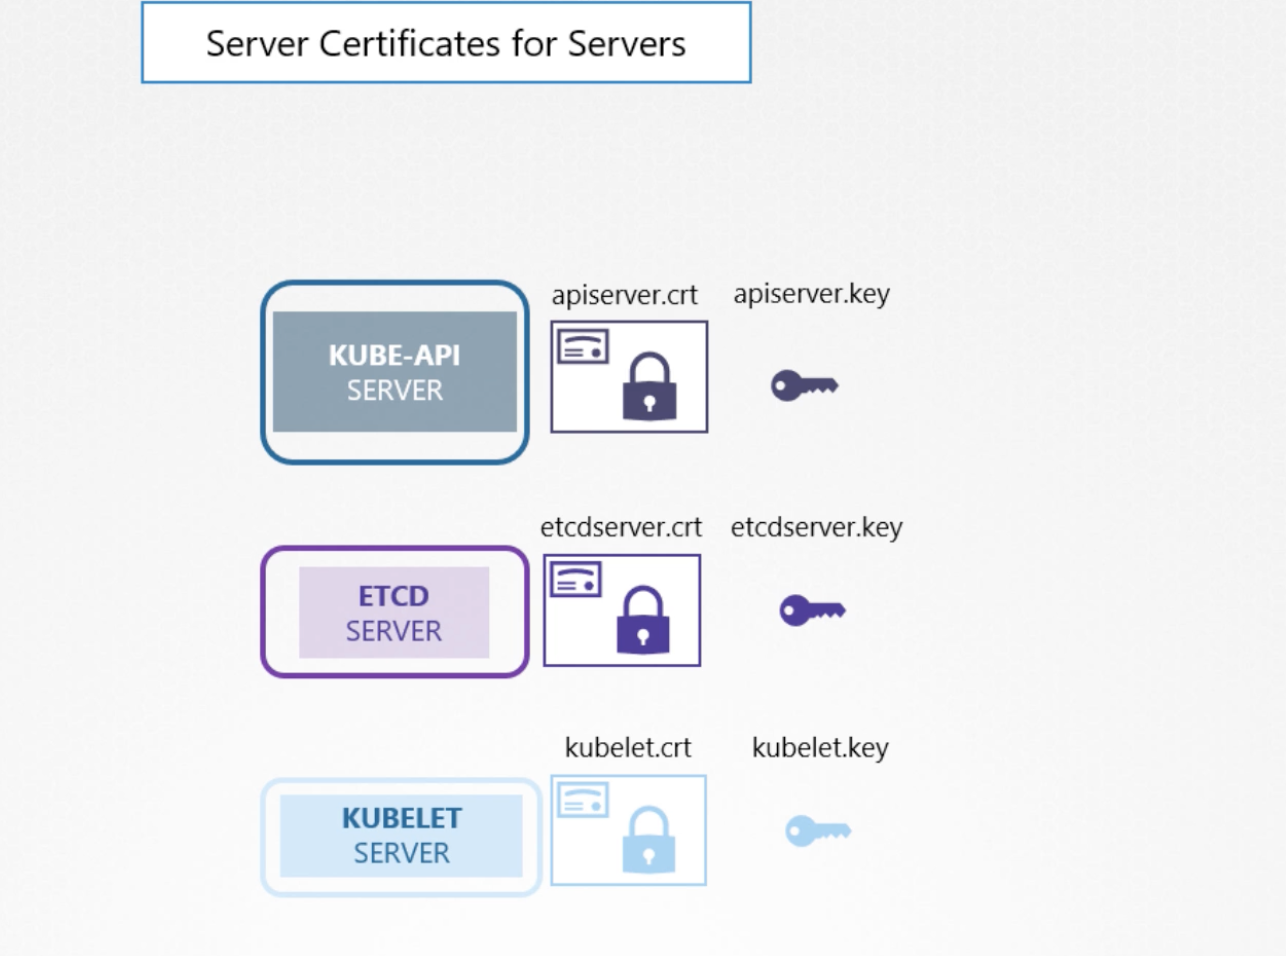Click the 'Server Certificates for Servers' title box
This screenshot has width=1286, height=956.
coord(446,43)
